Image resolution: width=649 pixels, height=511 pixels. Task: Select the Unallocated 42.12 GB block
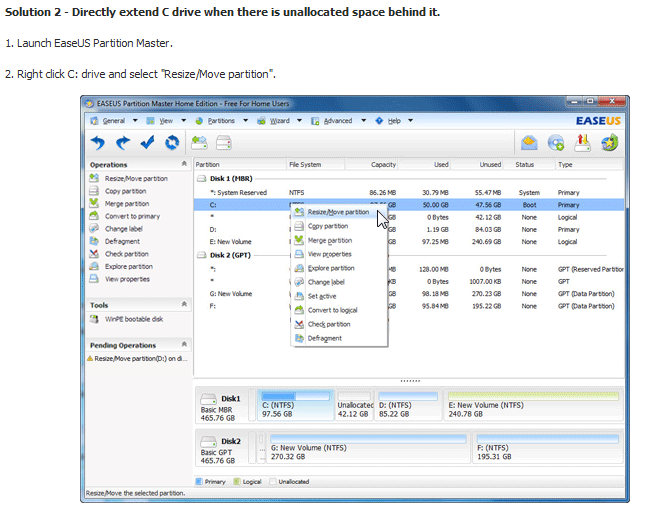coord(354,405)
